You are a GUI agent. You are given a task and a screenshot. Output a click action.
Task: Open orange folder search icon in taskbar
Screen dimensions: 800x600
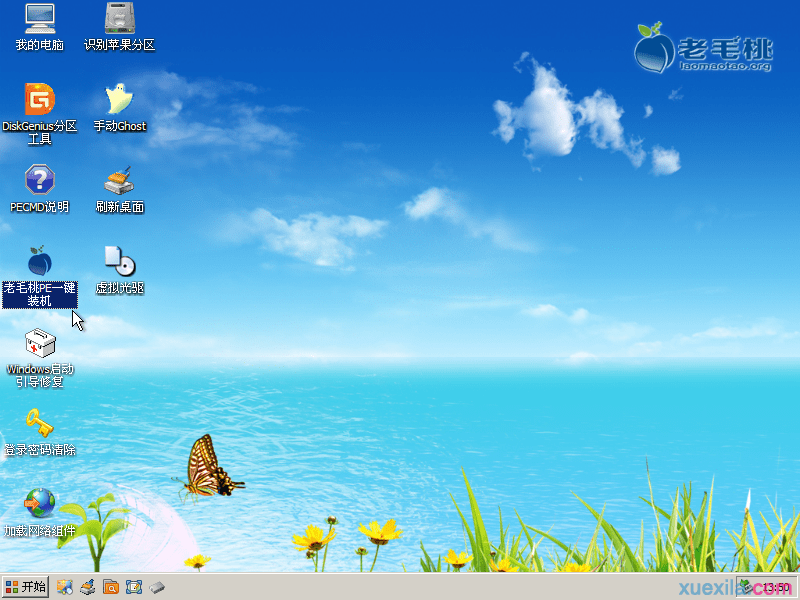pos(111,587)
